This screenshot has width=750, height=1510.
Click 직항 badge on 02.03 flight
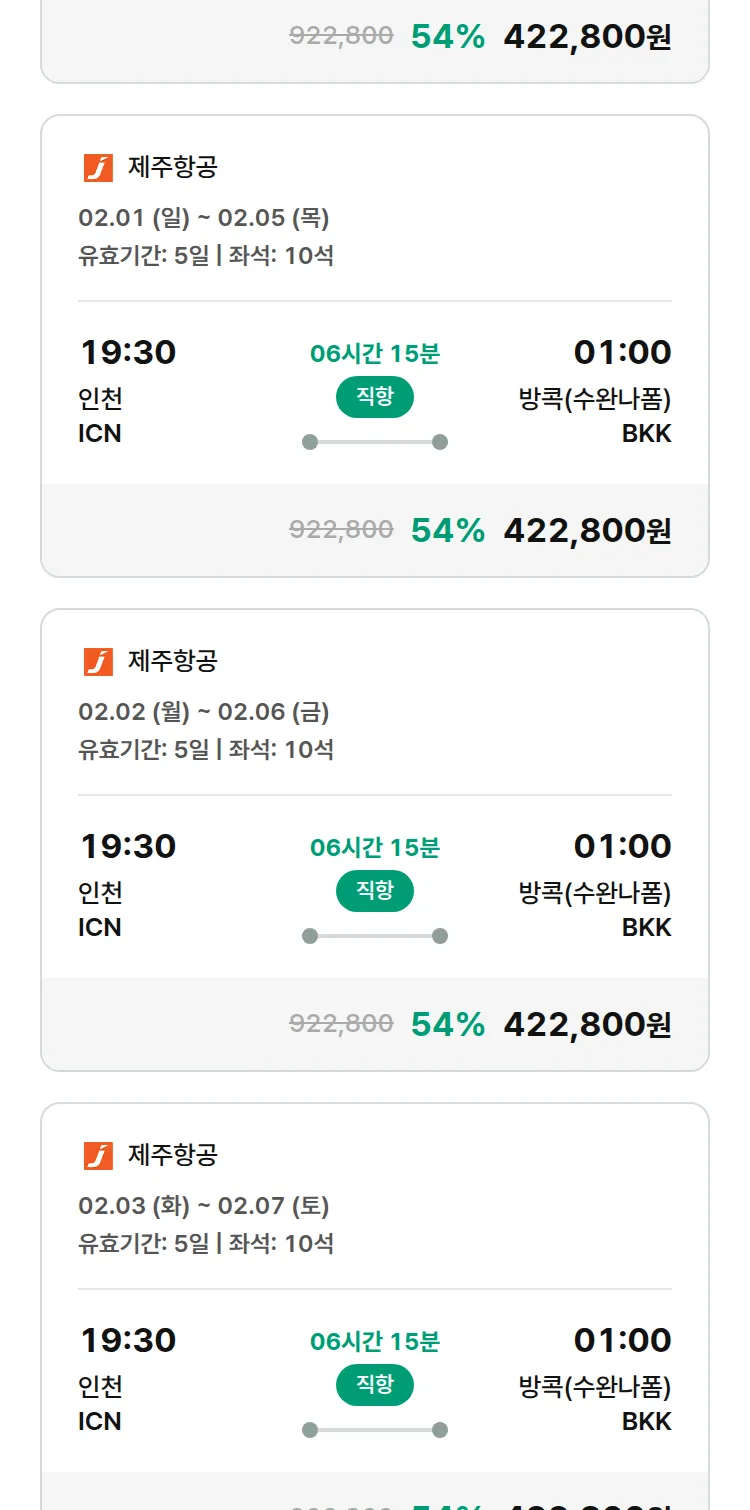375,1385
